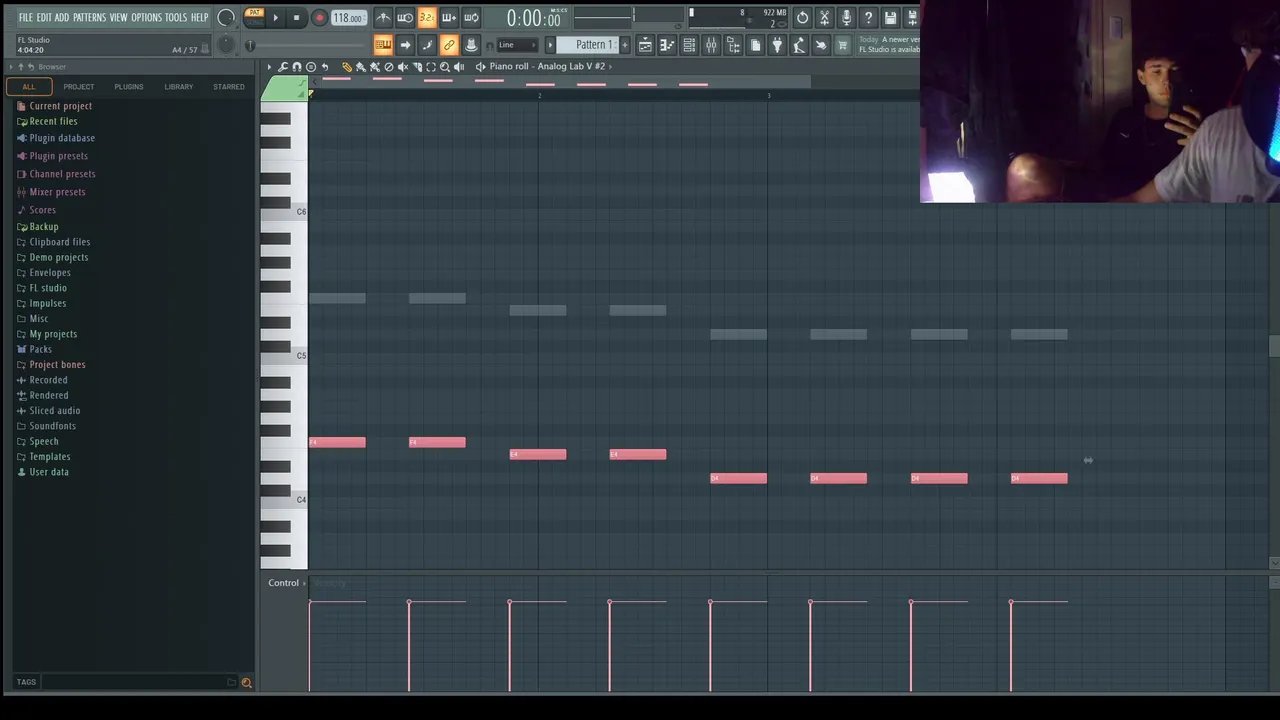
Task: Open the Line snap dropdown
Action: point(517,45)
